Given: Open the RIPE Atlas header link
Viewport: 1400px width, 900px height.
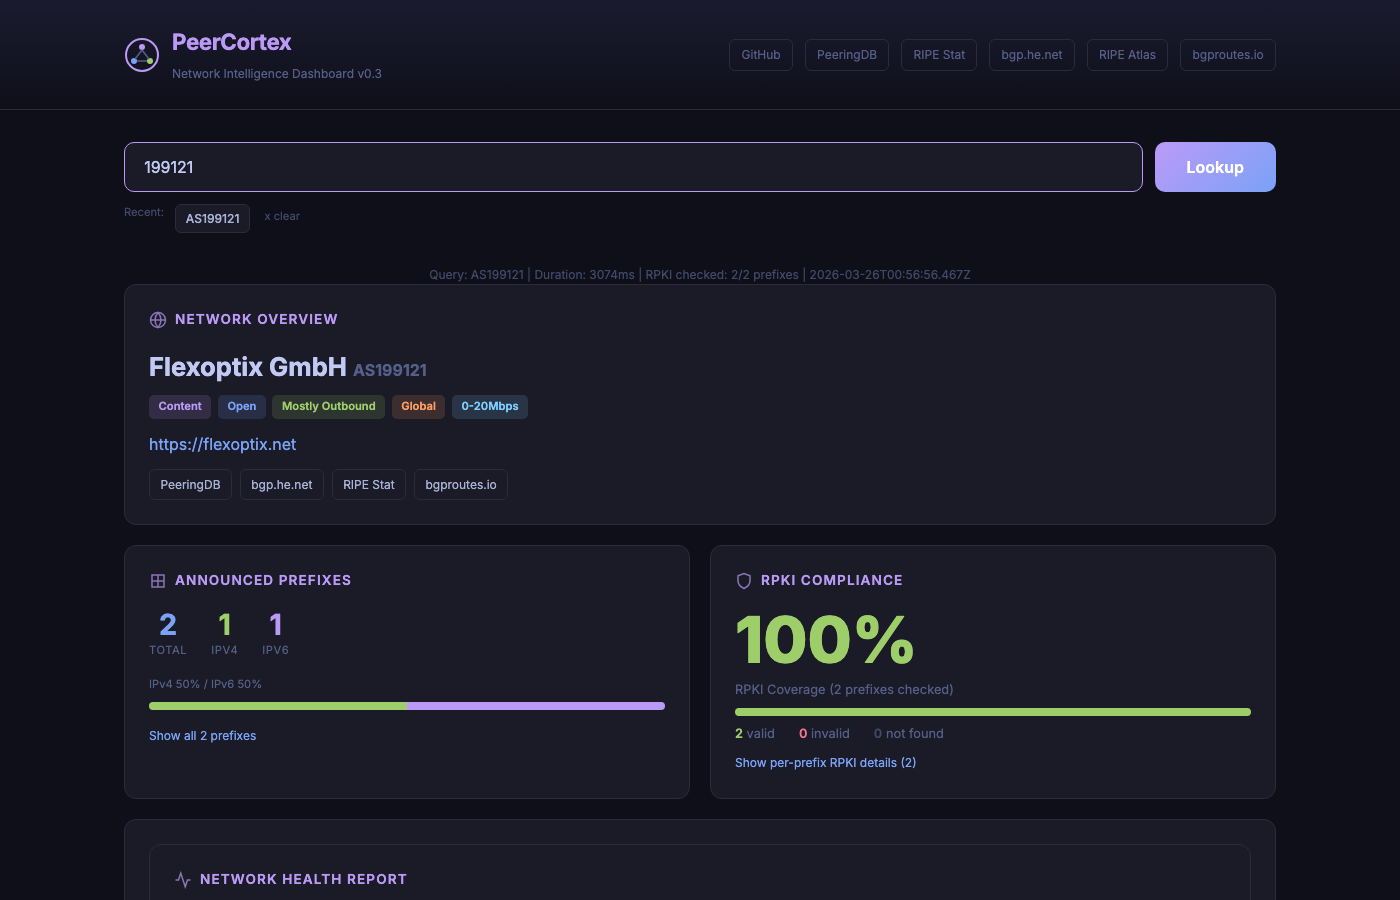Looking at the screenshot, I should [1127, 55].
